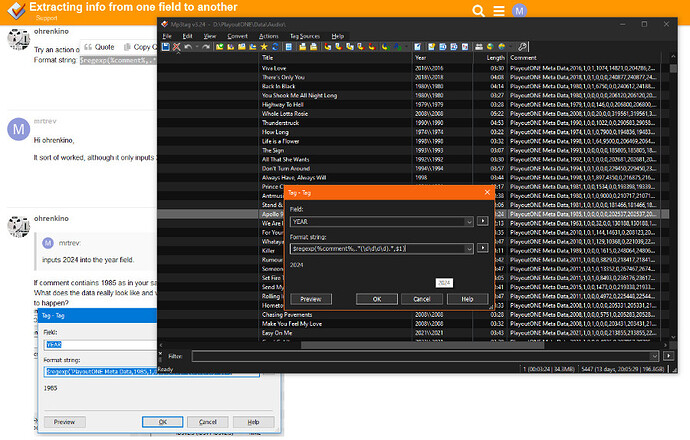The height and width of the screenshot is (440, 690).
Task: Open the forum search magnifier icon
Action: tap(478, 11)
